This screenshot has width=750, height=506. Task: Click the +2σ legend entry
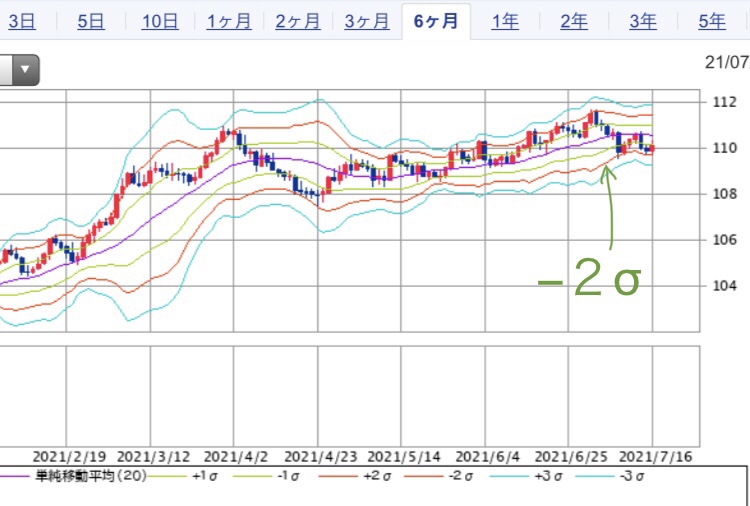pyautogui.click(x=378, y=476)
